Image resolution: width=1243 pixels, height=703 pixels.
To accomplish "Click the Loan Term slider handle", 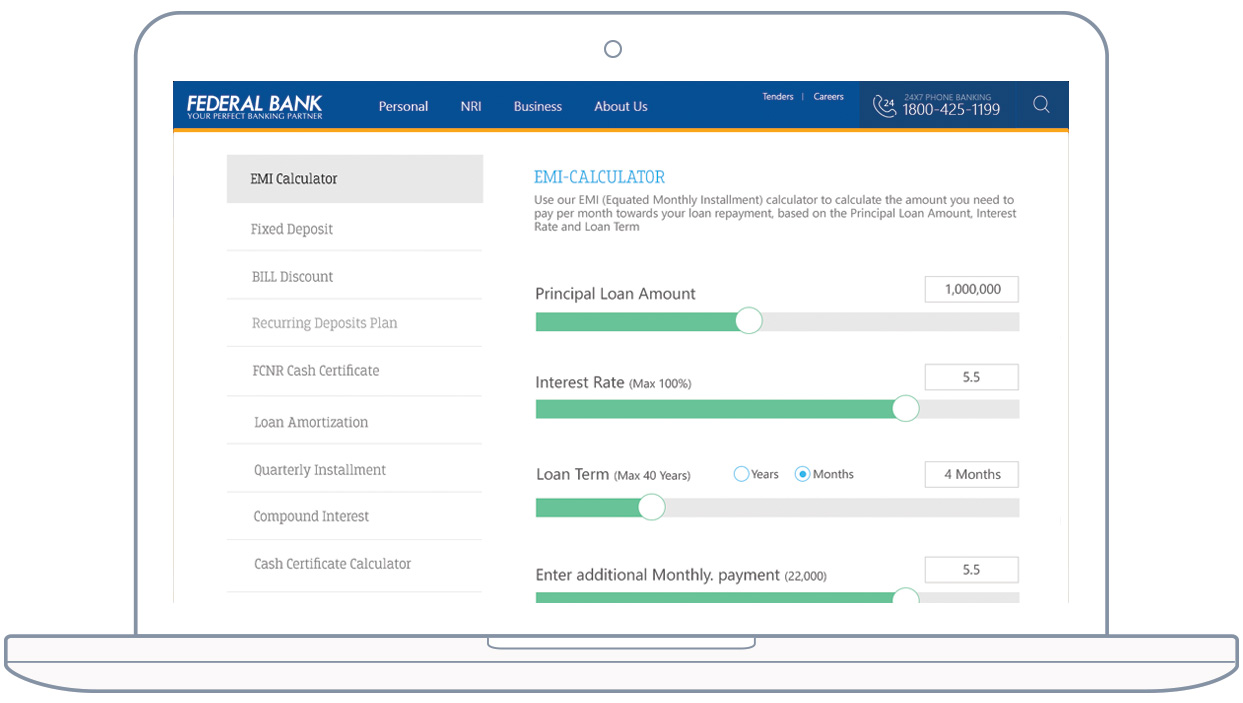I will coord(651,507).
